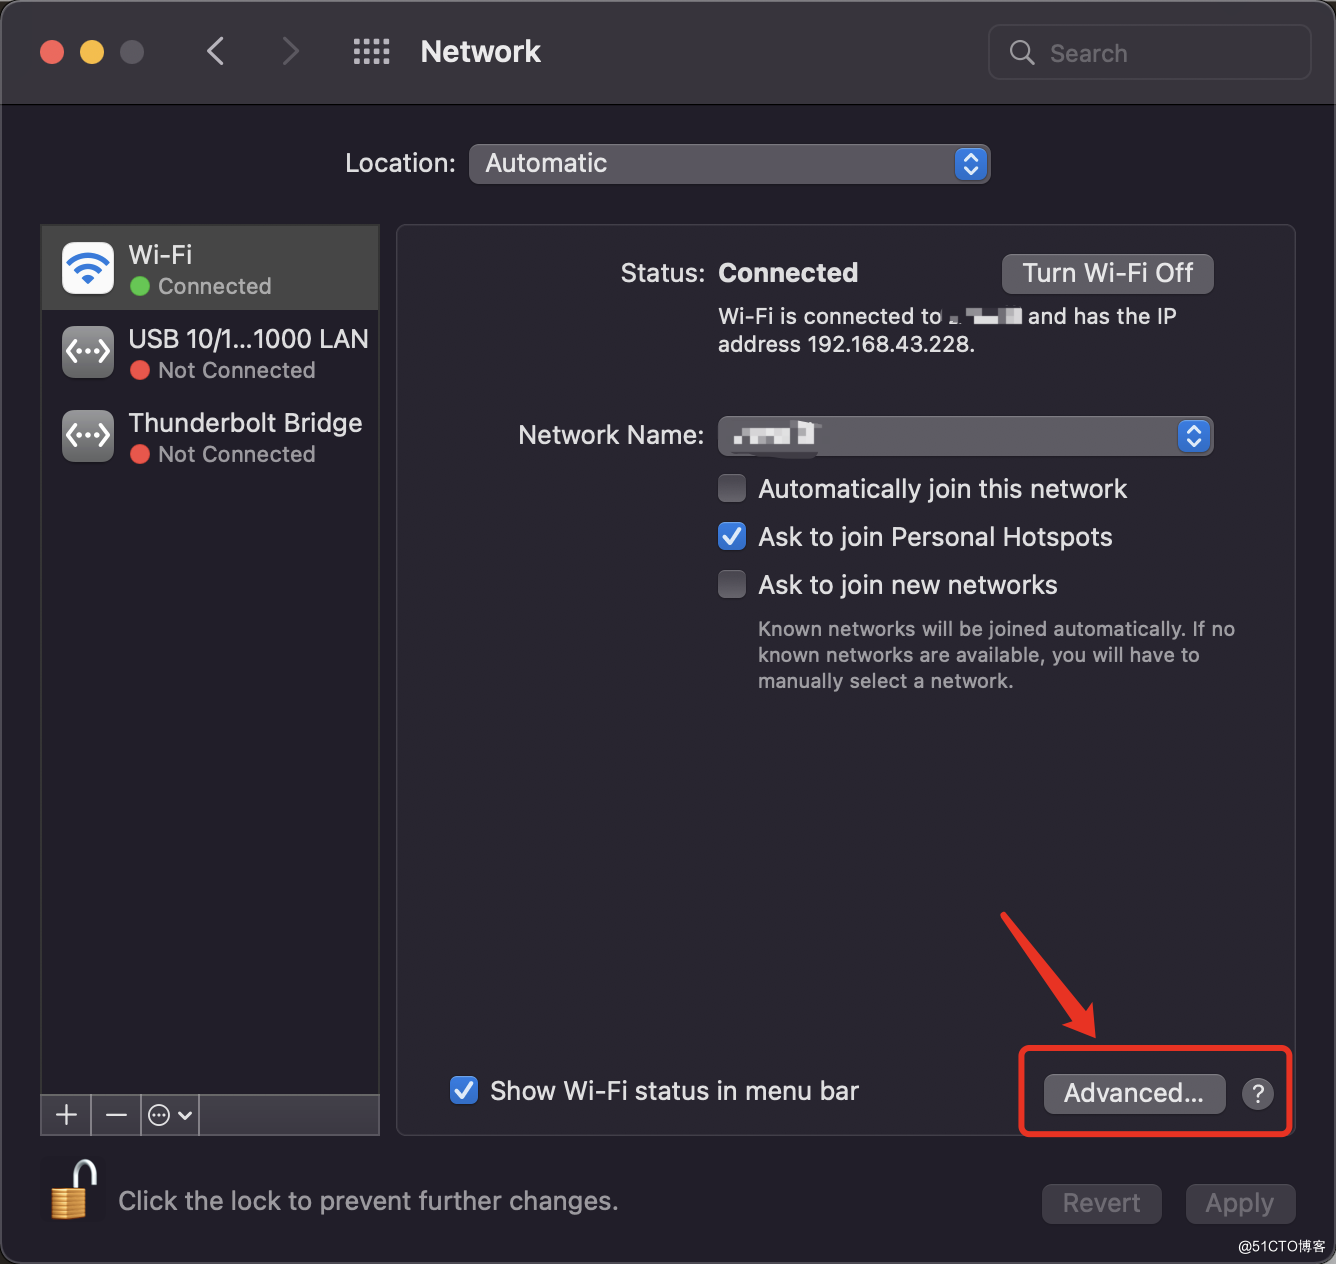Select USB 10/1...1000 LAN service
Screen dimensions: 1336x1264
pos(210,352)
